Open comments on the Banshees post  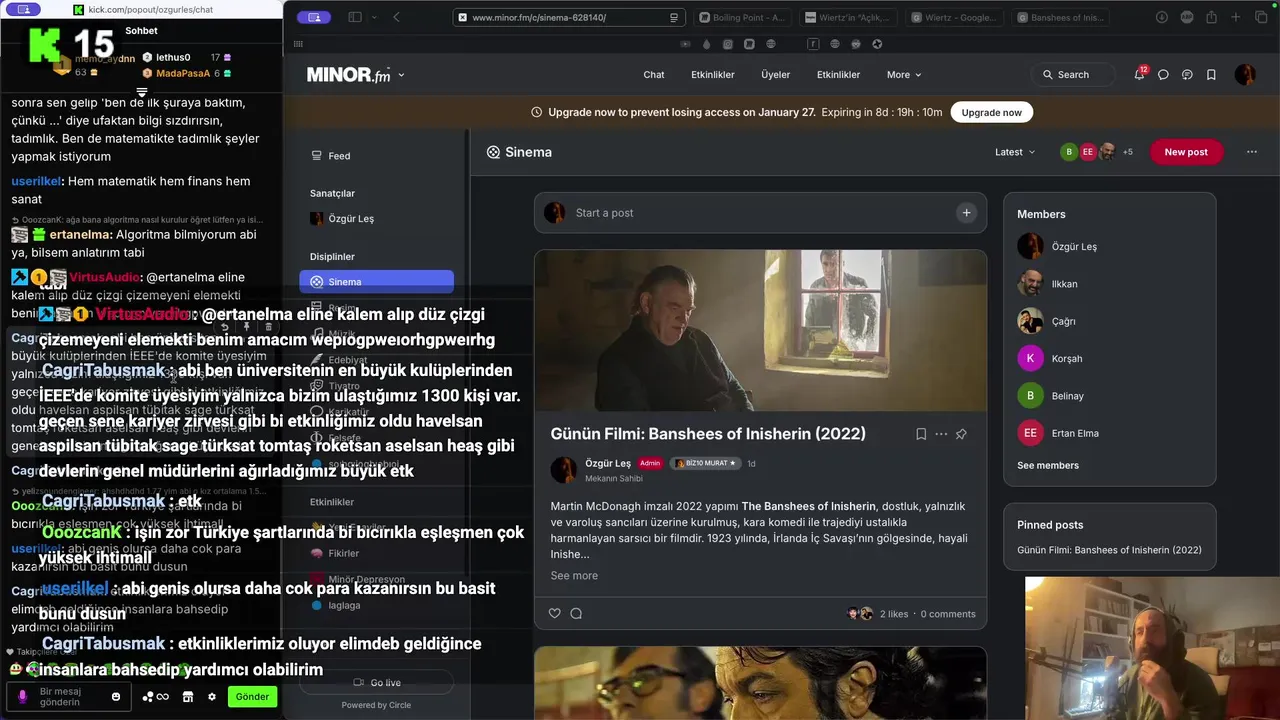pyautogui.click(x=576, y=613)
